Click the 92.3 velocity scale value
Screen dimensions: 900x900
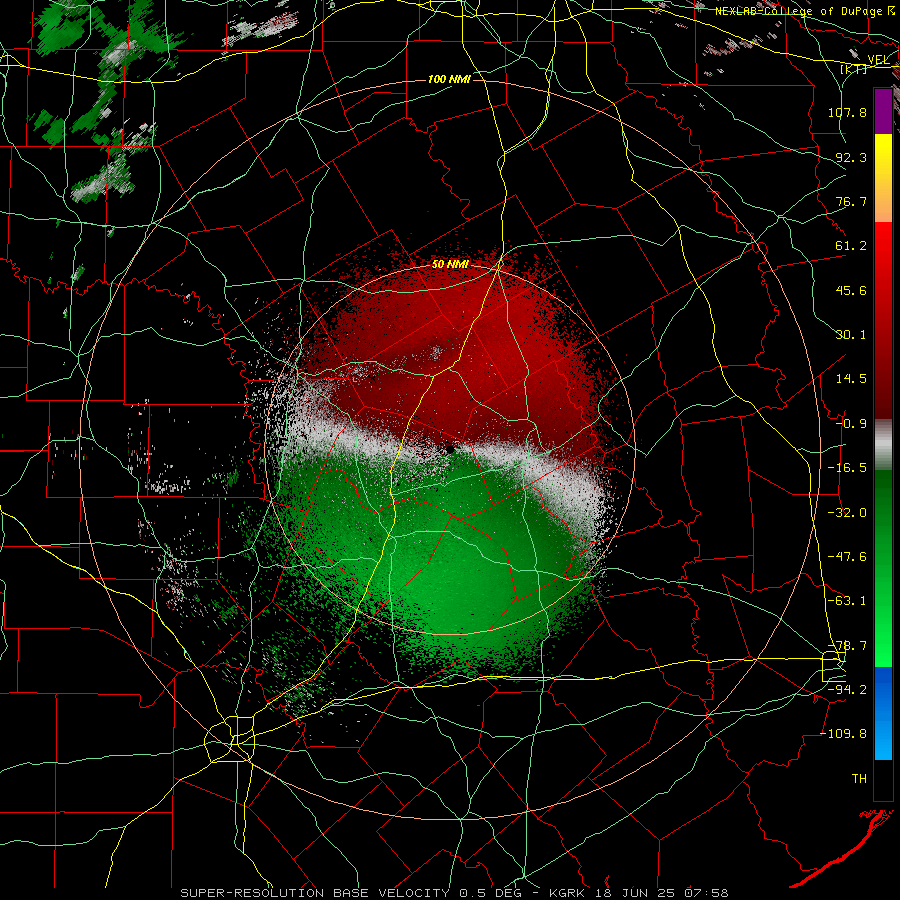coord(851,157)
